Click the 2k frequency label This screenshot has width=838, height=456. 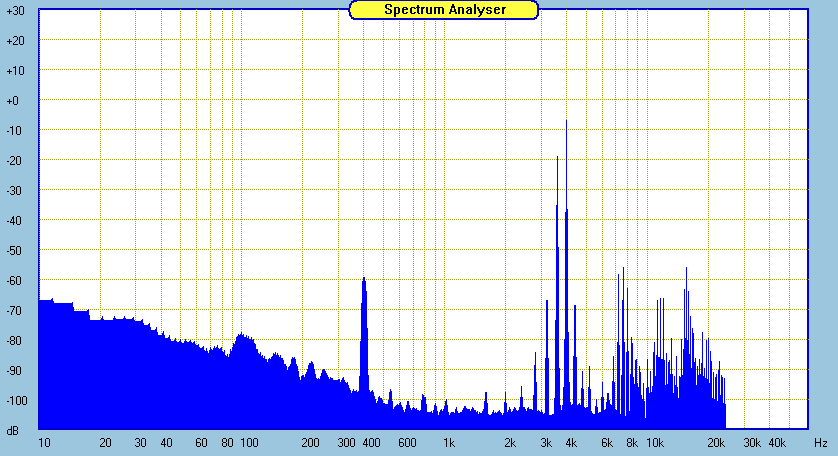(x=510, y=443)
